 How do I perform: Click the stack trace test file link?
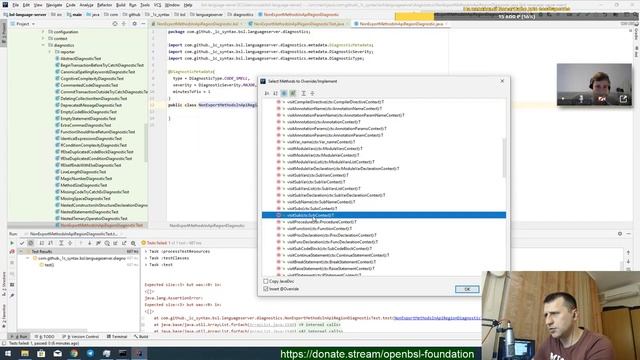[x=437, y=318]
